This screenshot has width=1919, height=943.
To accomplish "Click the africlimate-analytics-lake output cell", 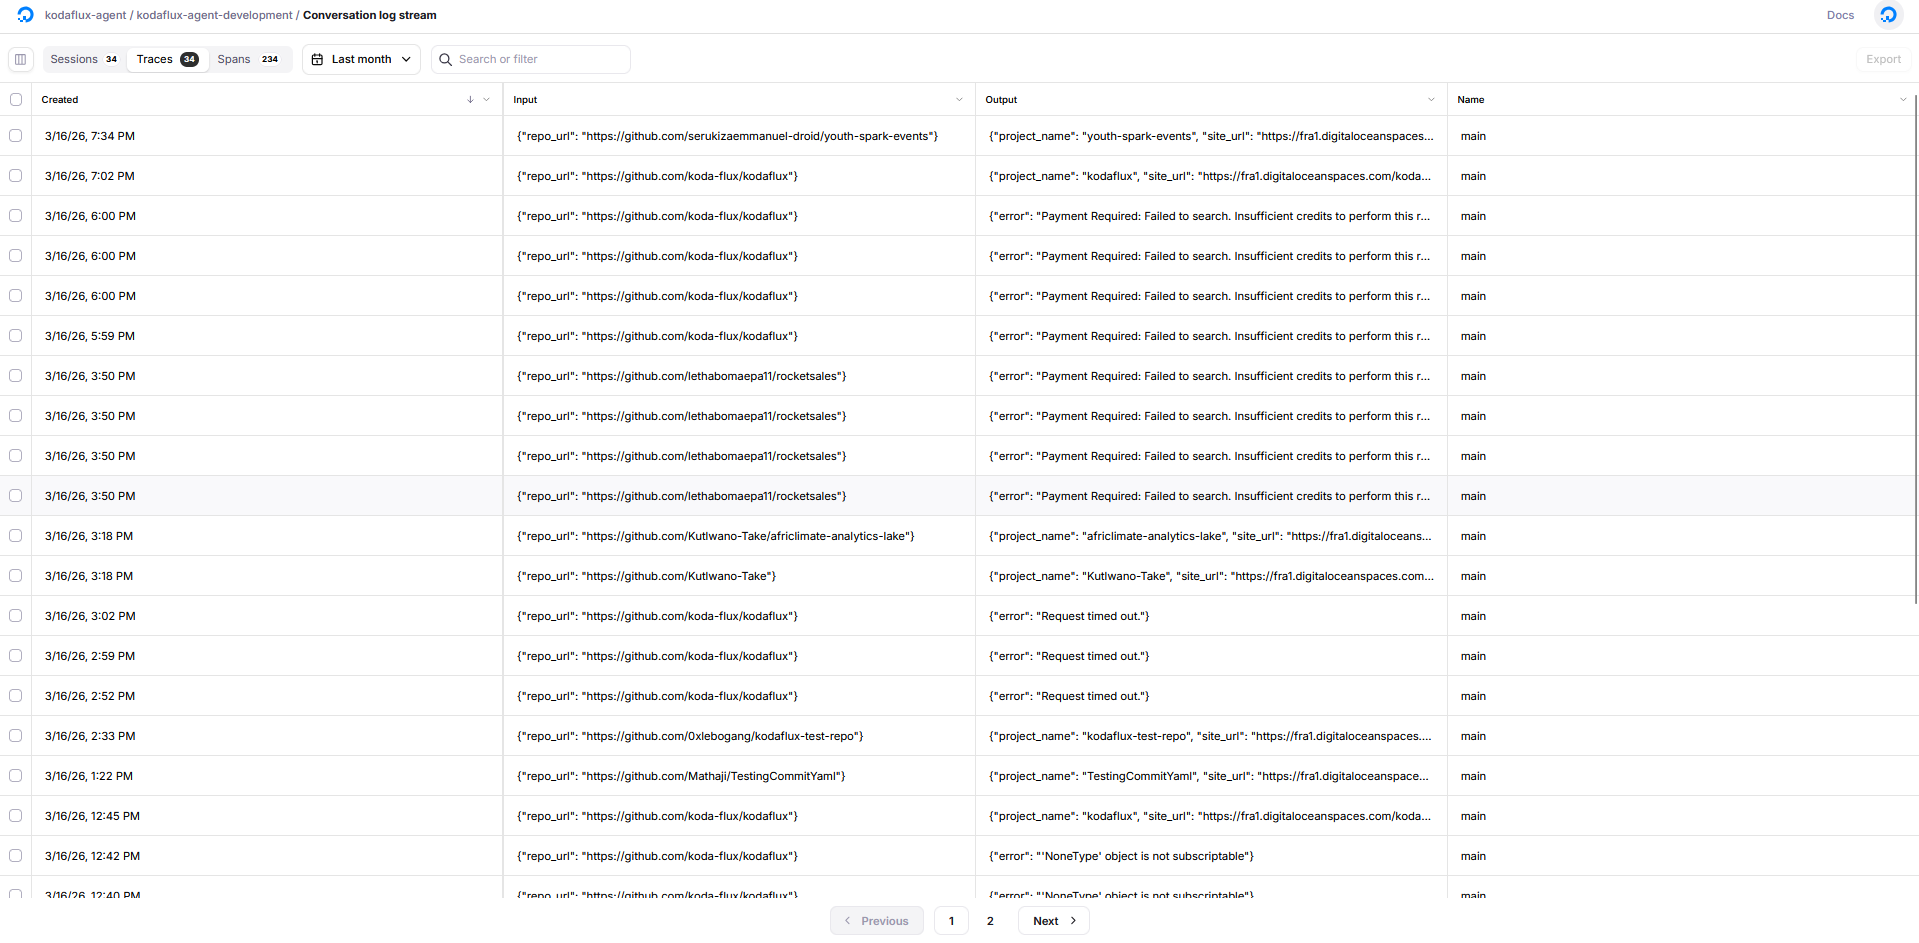I will (x=1210, y=536).
